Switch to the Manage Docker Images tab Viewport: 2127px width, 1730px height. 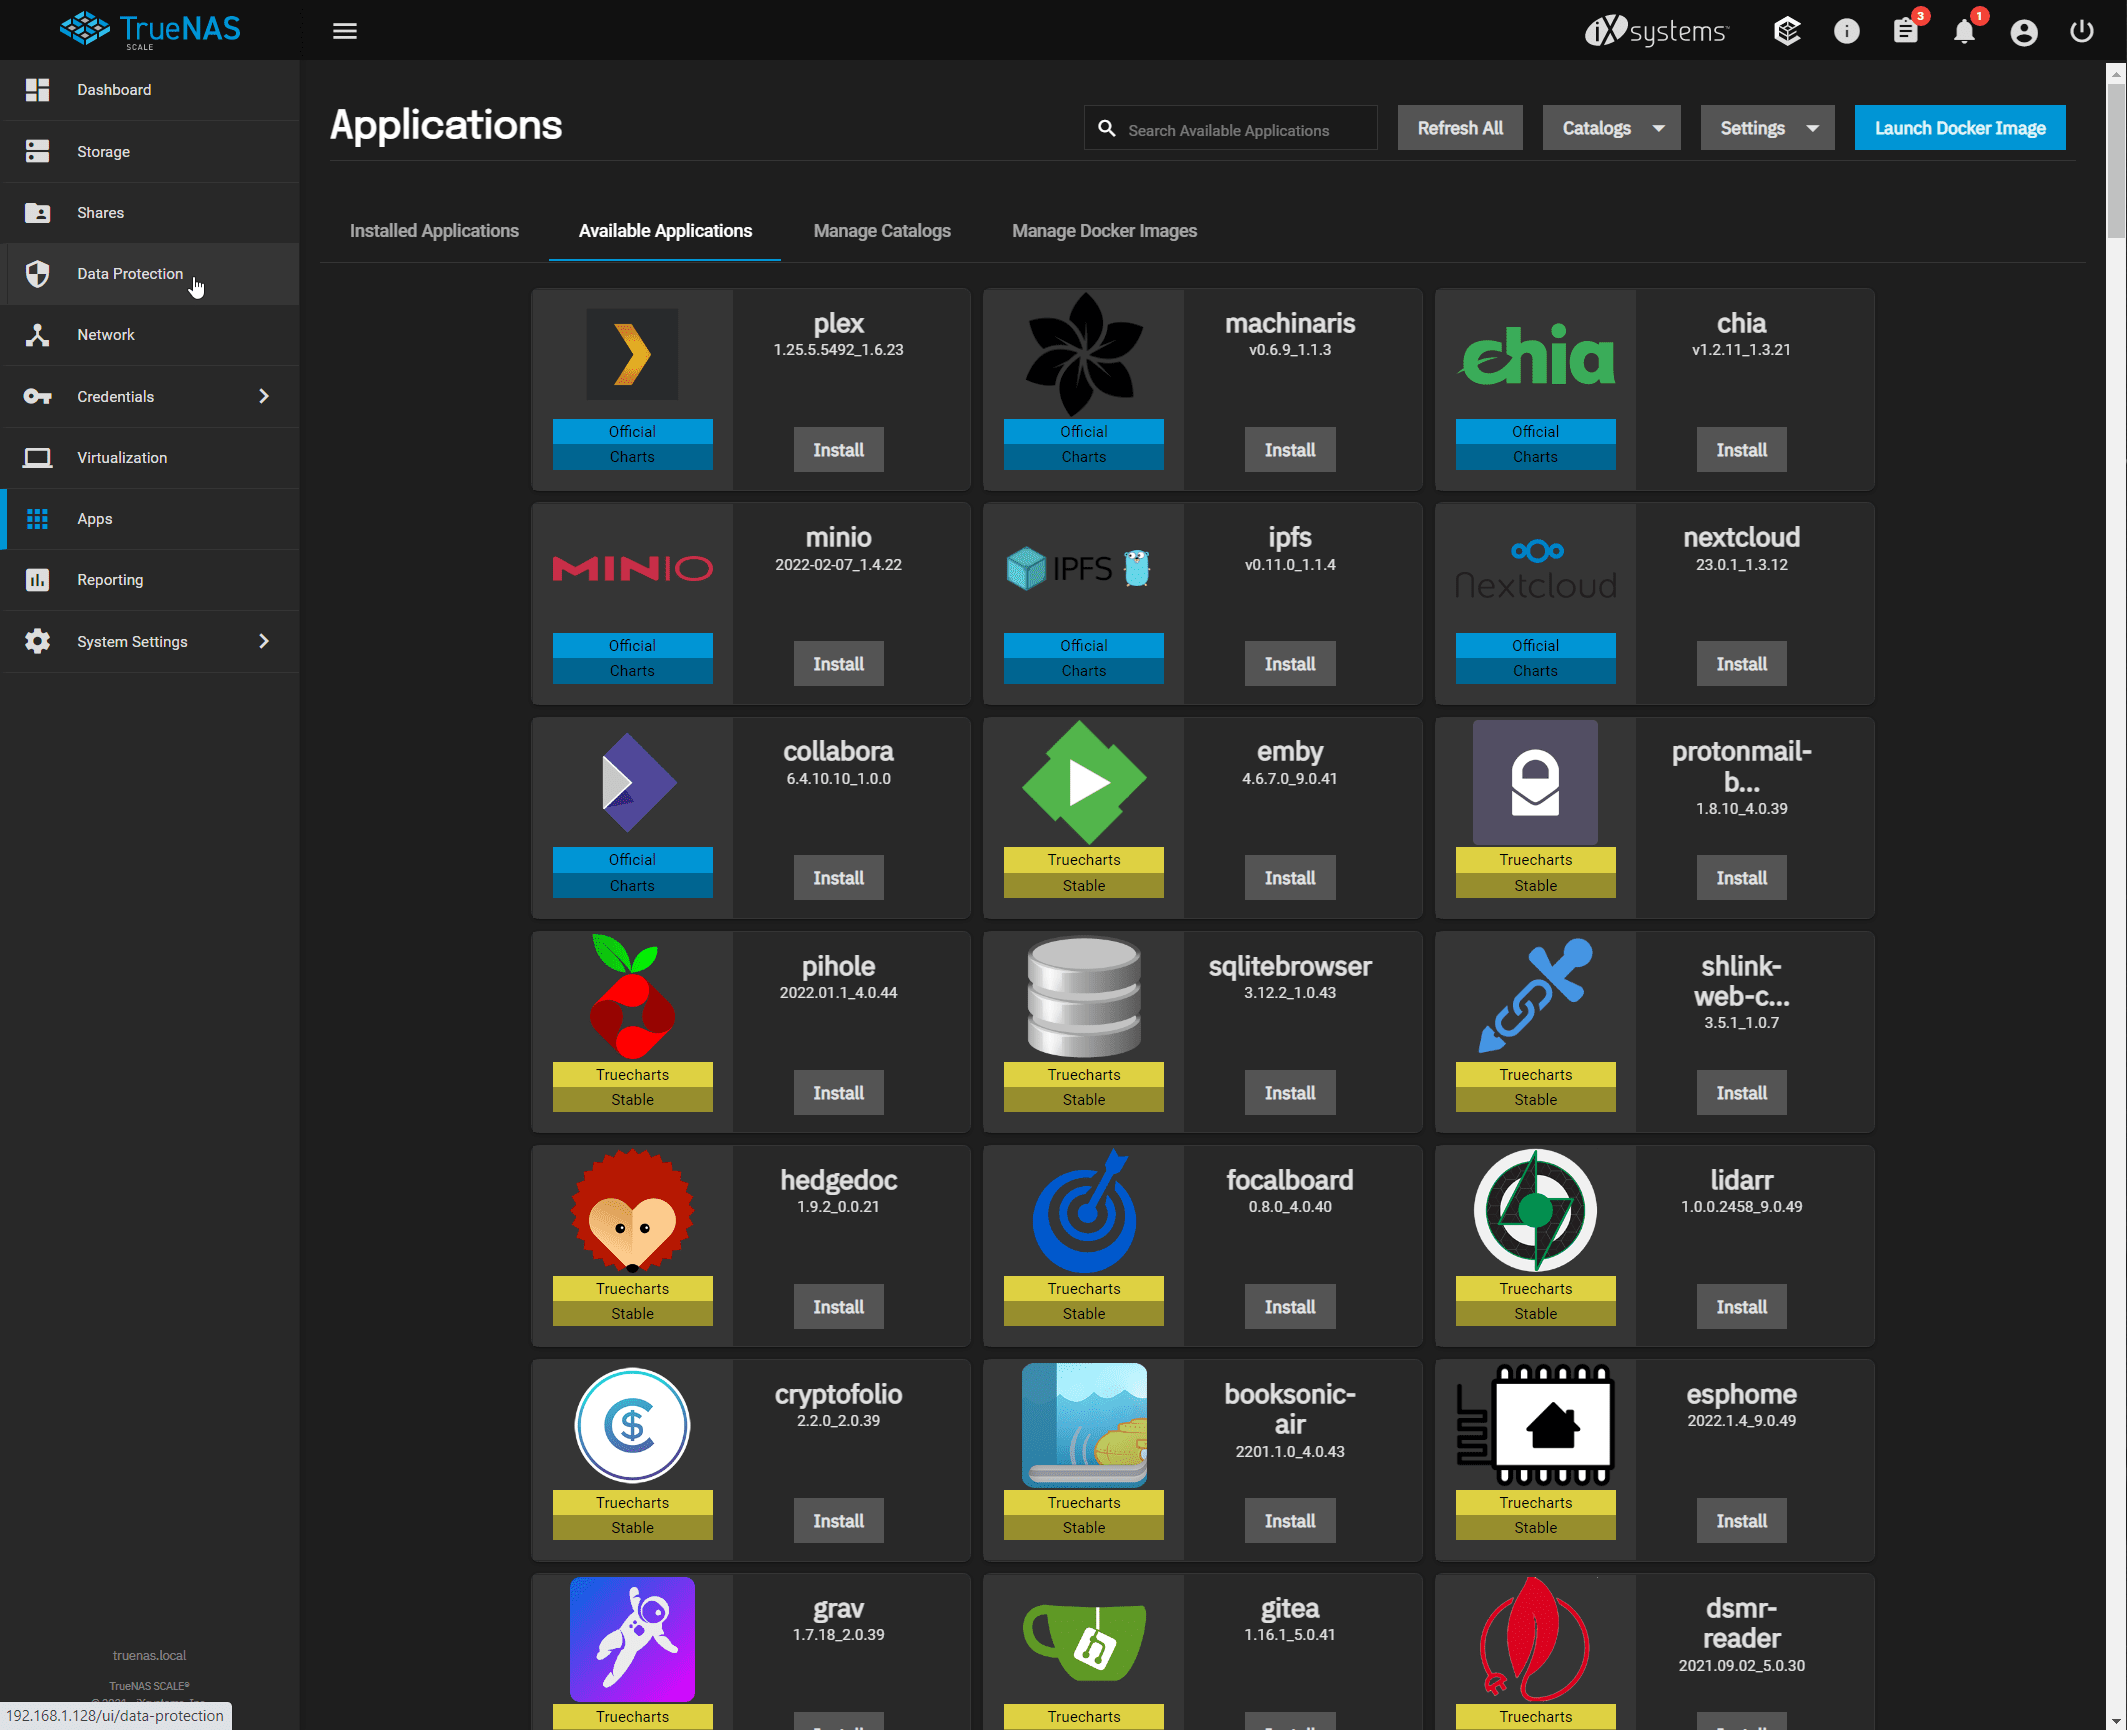[1104, 231]
